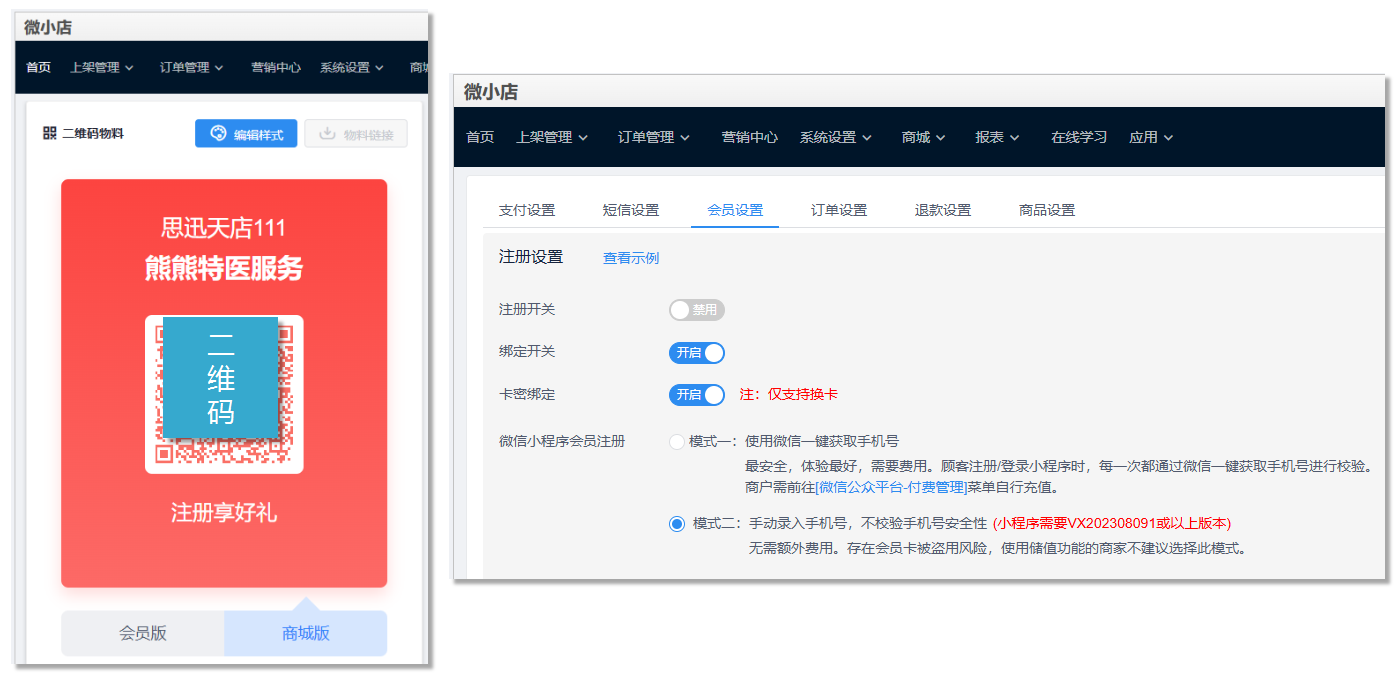Toggle the 绑定开关 switch
The image size is (1399, 675).
697,353
